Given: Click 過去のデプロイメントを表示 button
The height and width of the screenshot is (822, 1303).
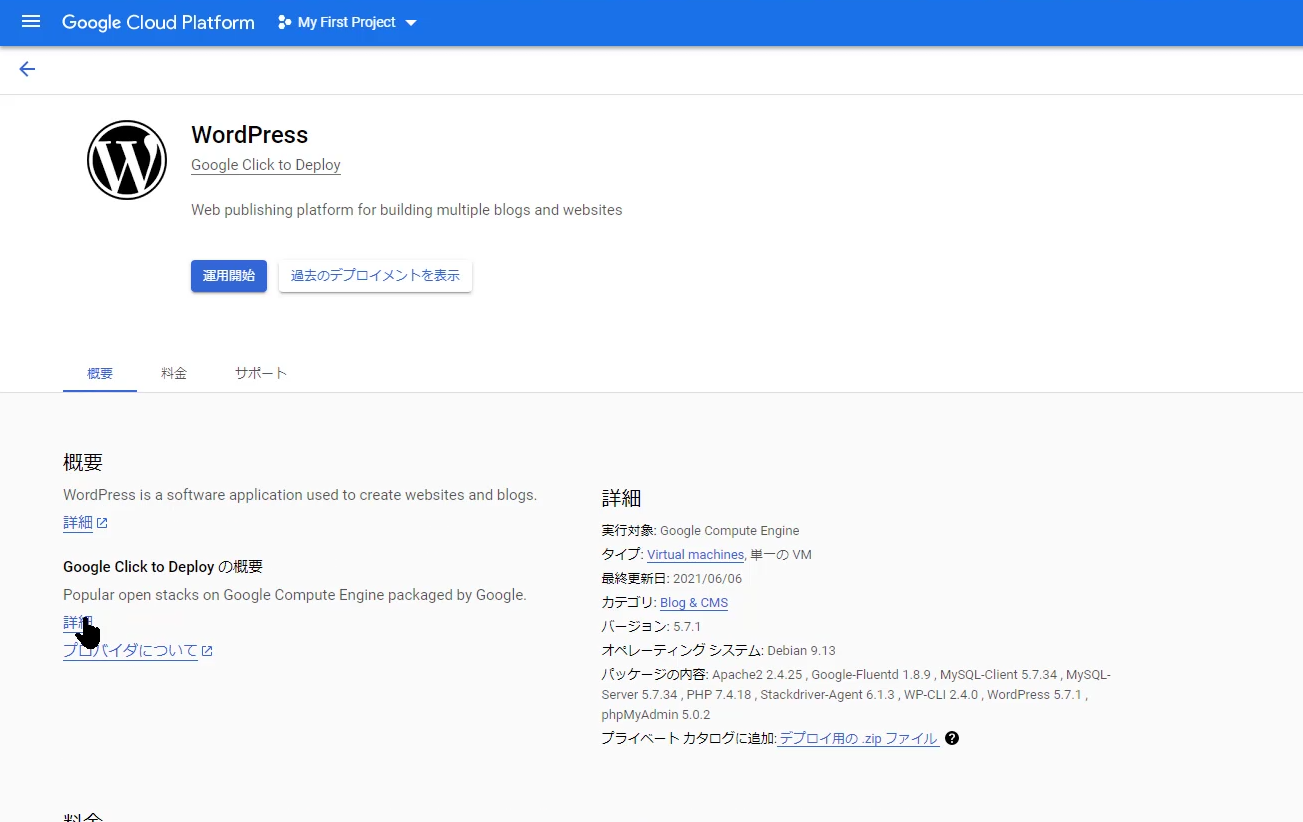Looking at the screenshot, I should point(375,276).
